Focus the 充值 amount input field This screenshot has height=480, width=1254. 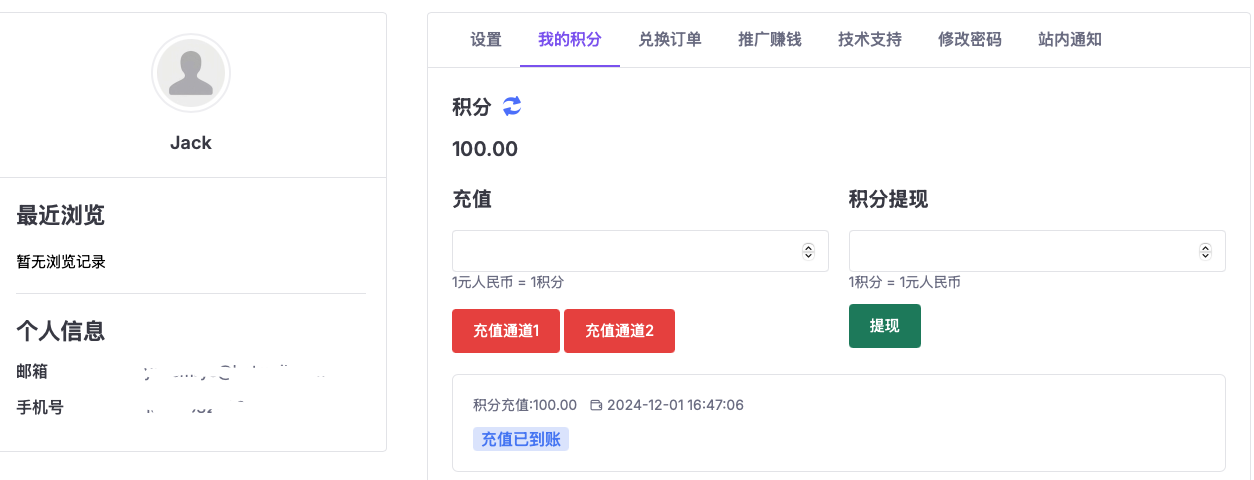(626, 251)
